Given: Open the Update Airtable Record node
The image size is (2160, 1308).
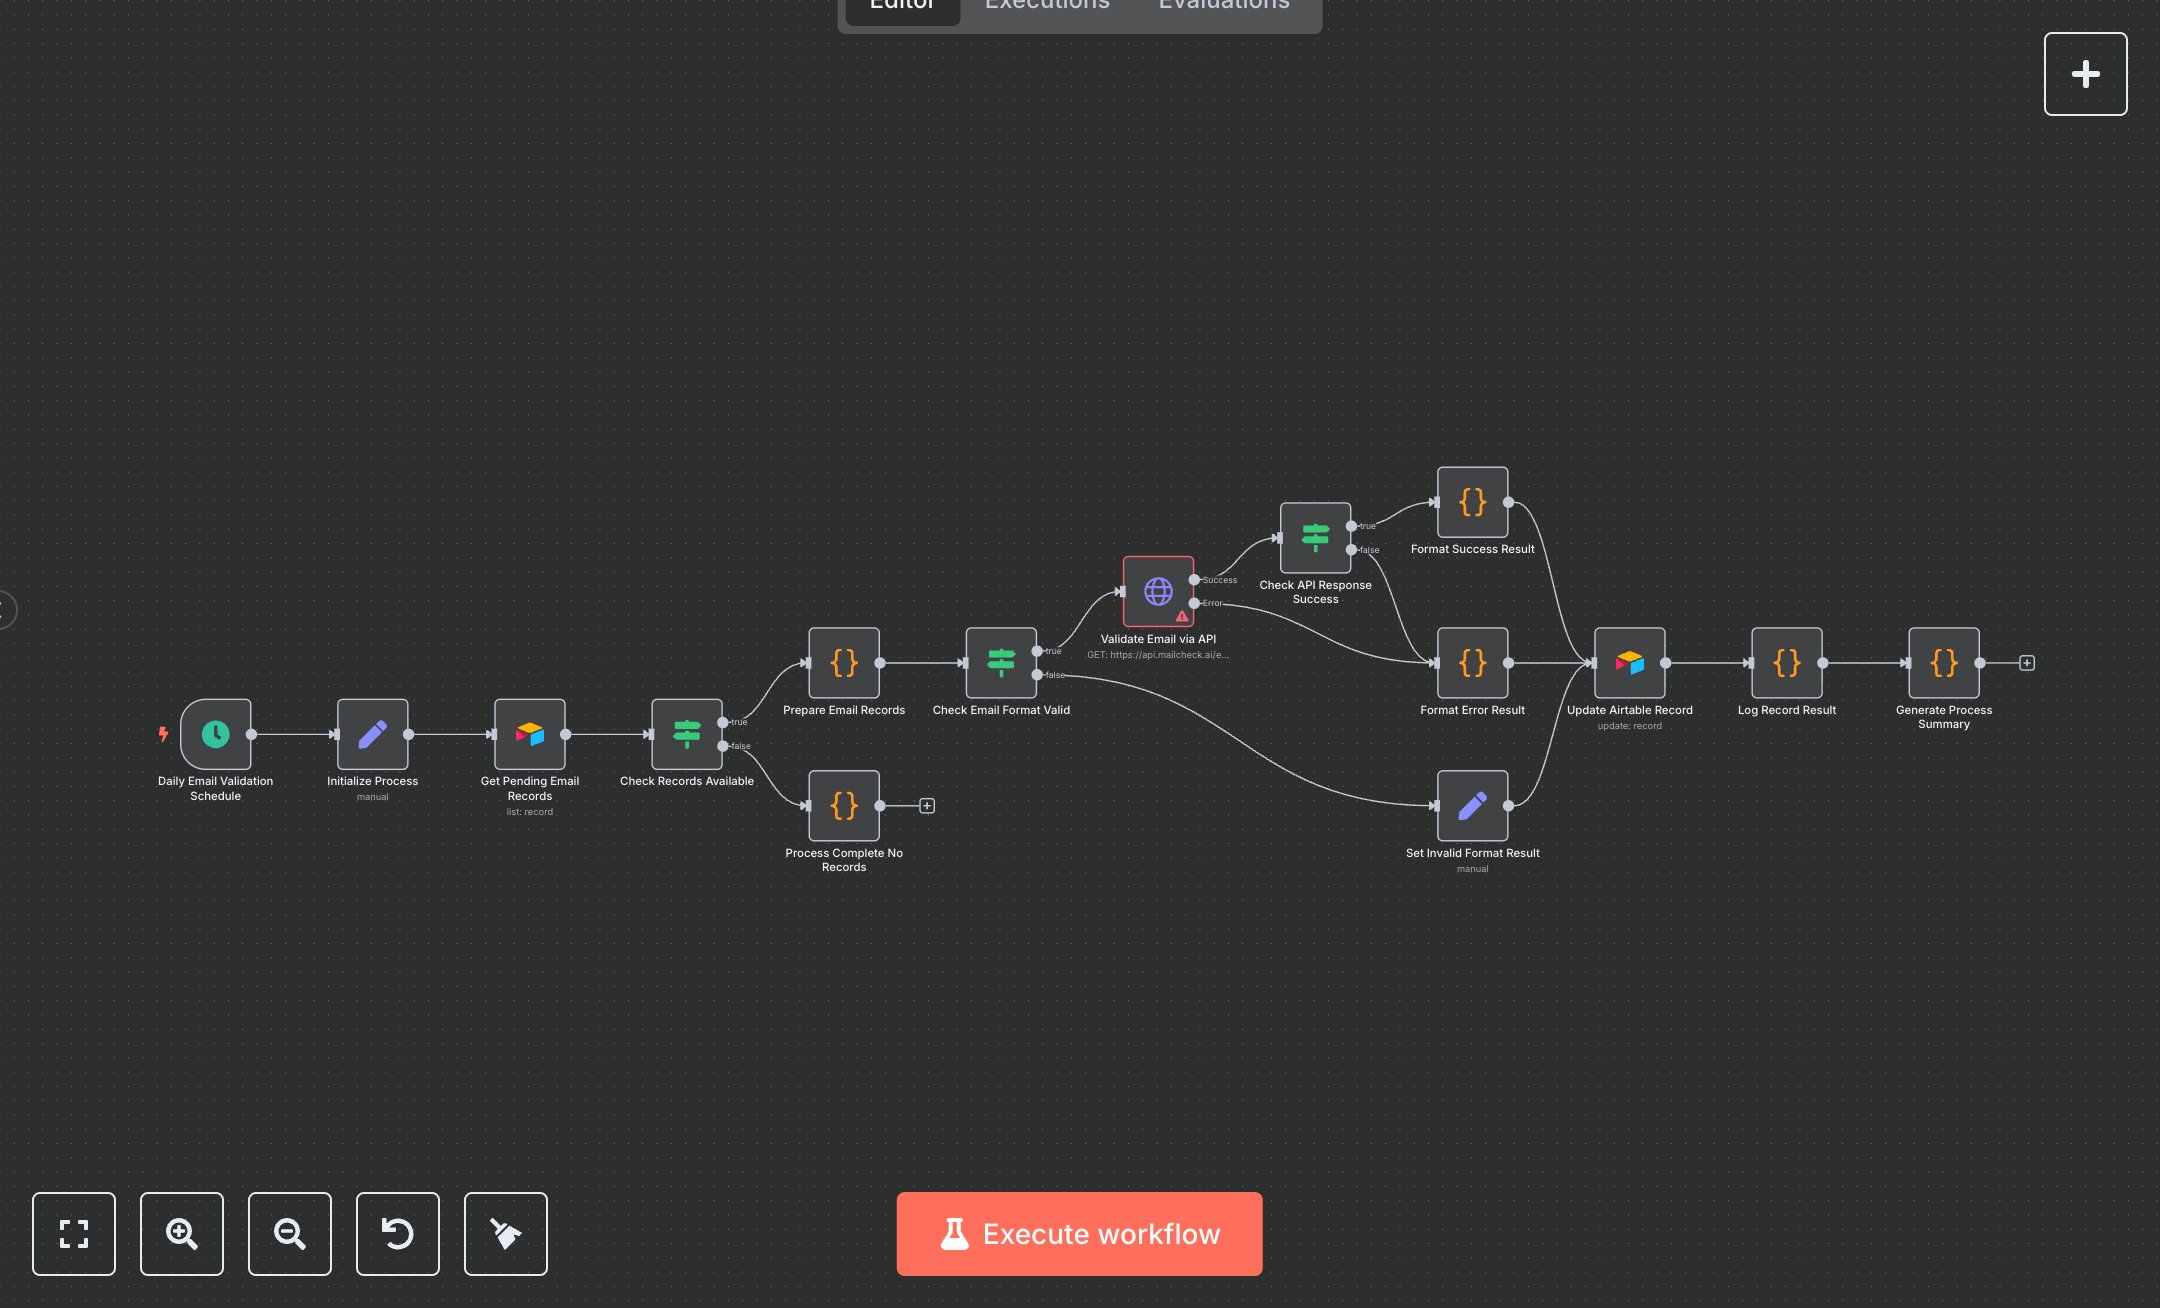Looking at the screenshot, I should click(1629, 663).
